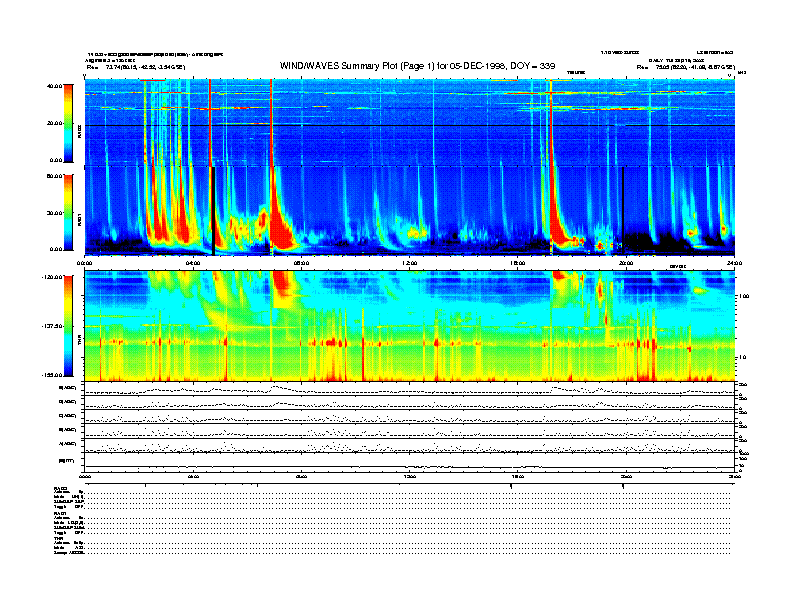Screen dimensions: 792x612
Task: Click the flat line trace in the lowest line-plot panel
Action: click(410, 467)
